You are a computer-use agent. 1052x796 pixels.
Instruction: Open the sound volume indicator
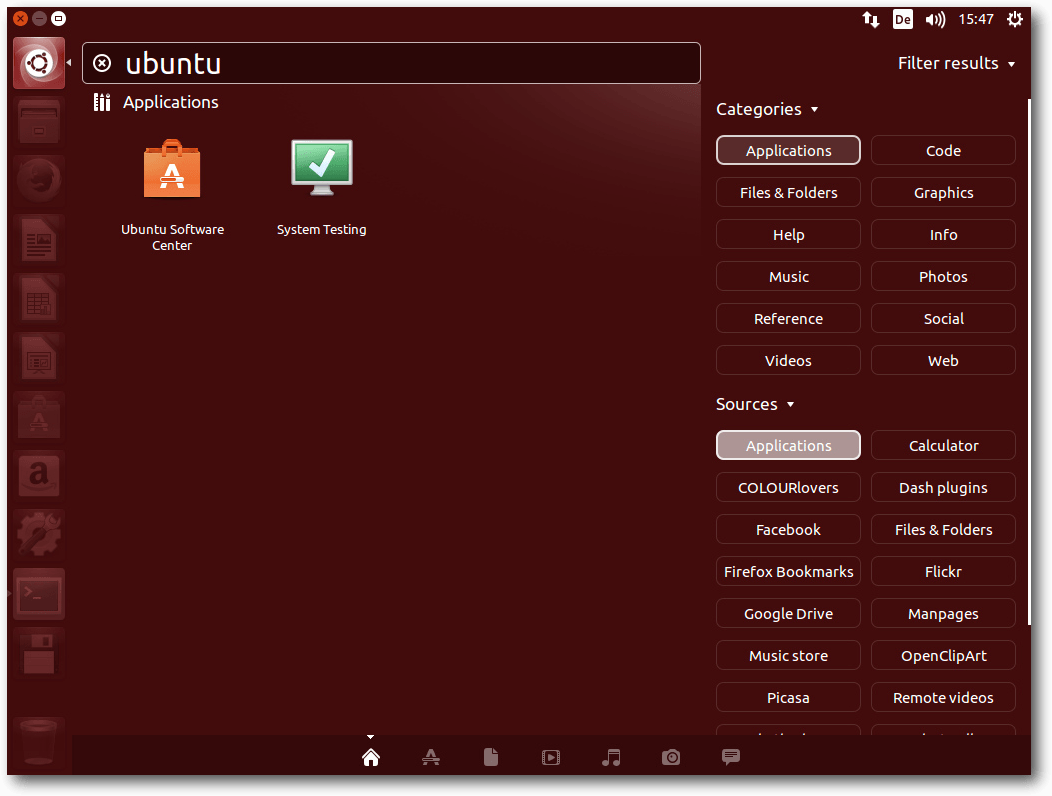pyautogui.click(x=935, y=19)
